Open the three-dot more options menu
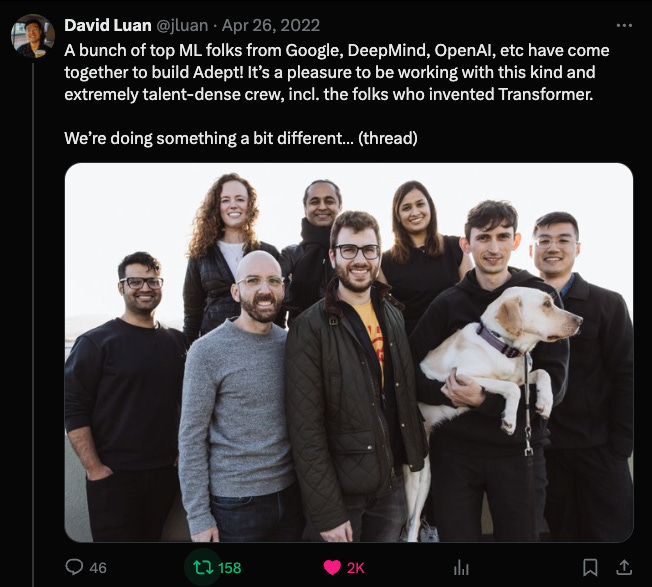 (x=624, y=25)
